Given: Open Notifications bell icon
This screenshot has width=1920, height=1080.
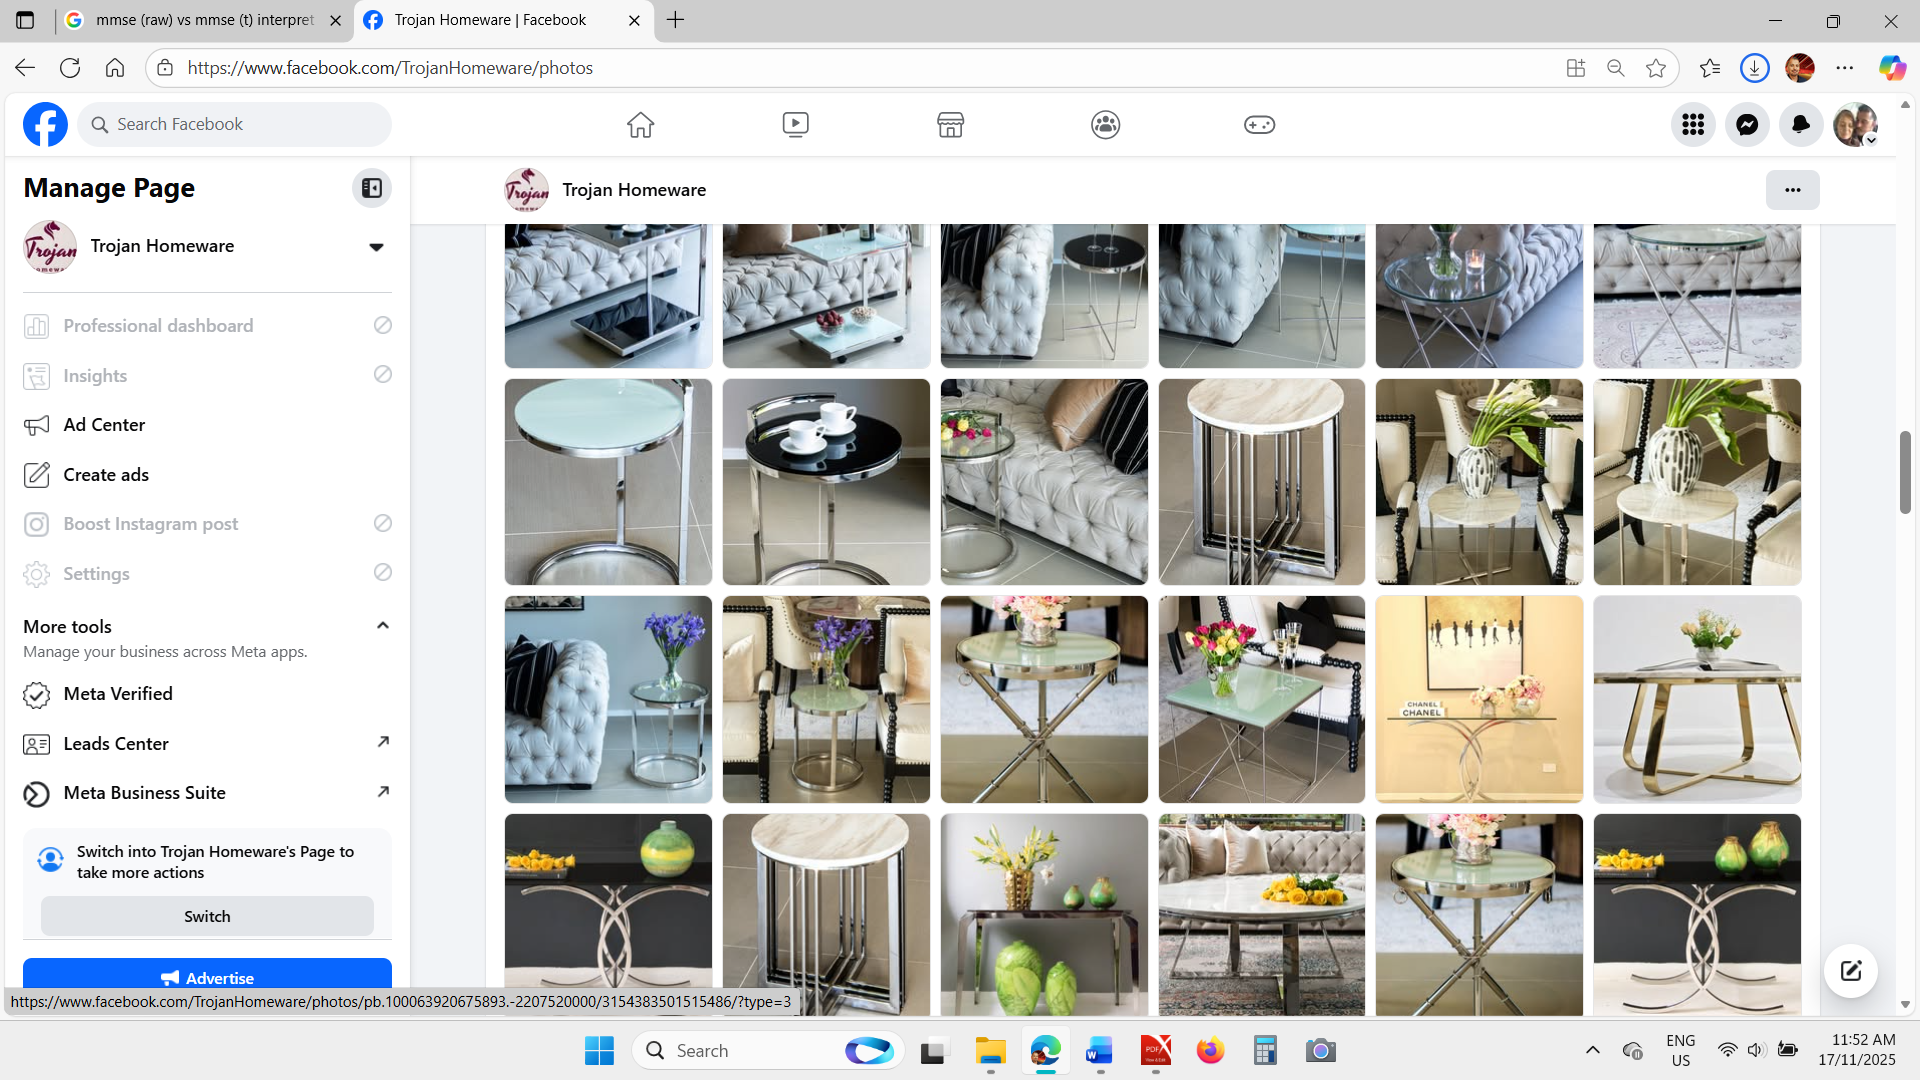Looking at the screenshot, I should [x=1801, y=125].
